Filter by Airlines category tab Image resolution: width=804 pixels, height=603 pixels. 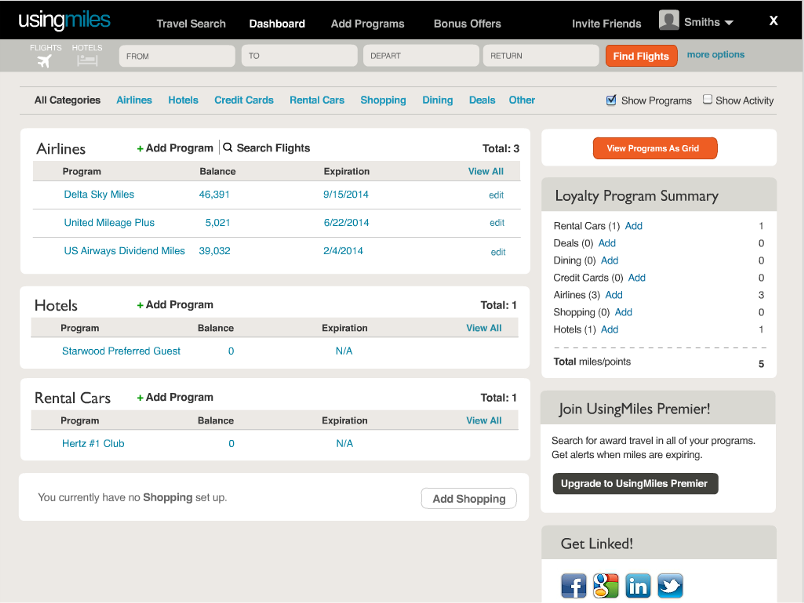click(134, 100)
